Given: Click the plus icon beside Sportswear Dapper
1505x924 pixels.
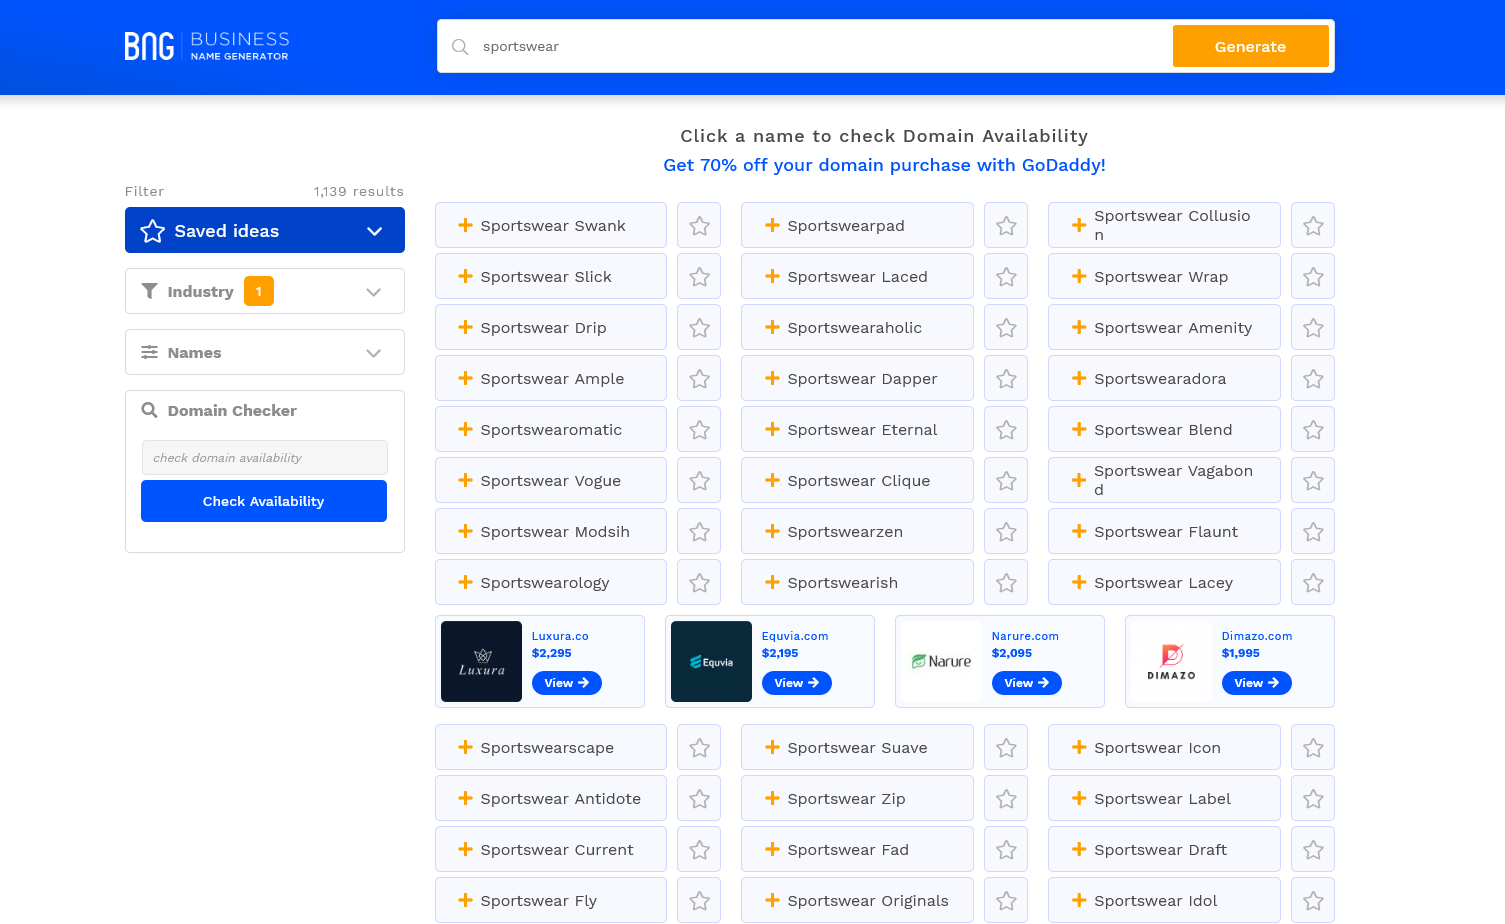Looking at the screenshot, I should (x=772, y=379).
